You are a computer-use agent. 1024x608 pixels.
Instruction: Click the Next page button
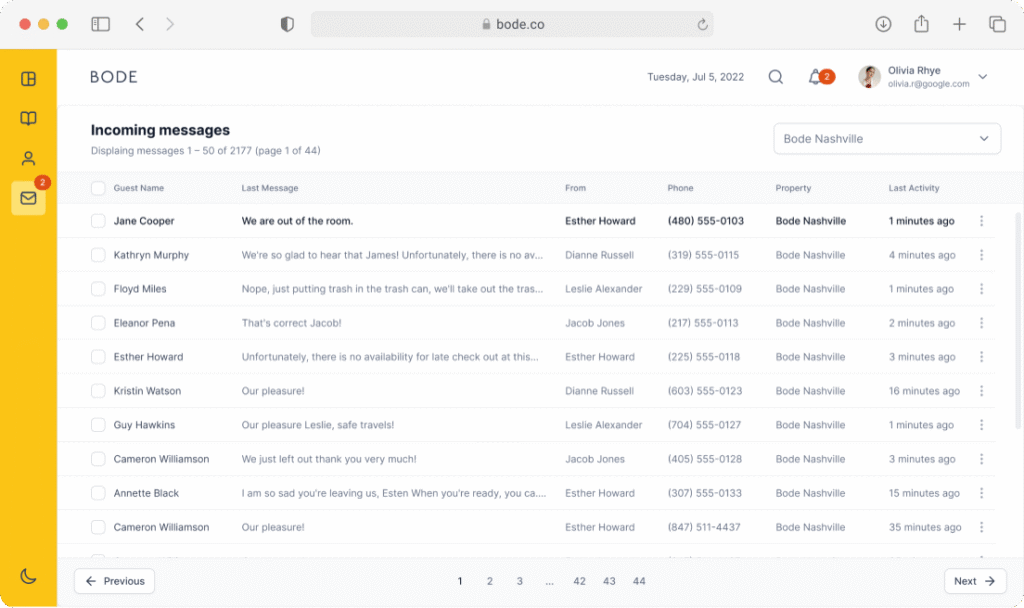point(975,581)
